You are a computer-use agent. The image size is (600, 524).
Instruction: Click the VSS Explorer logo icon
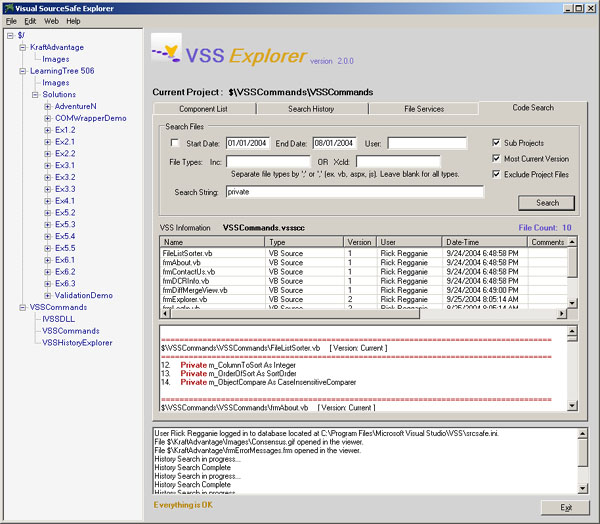pyautogui.click(x=166, y=49)
